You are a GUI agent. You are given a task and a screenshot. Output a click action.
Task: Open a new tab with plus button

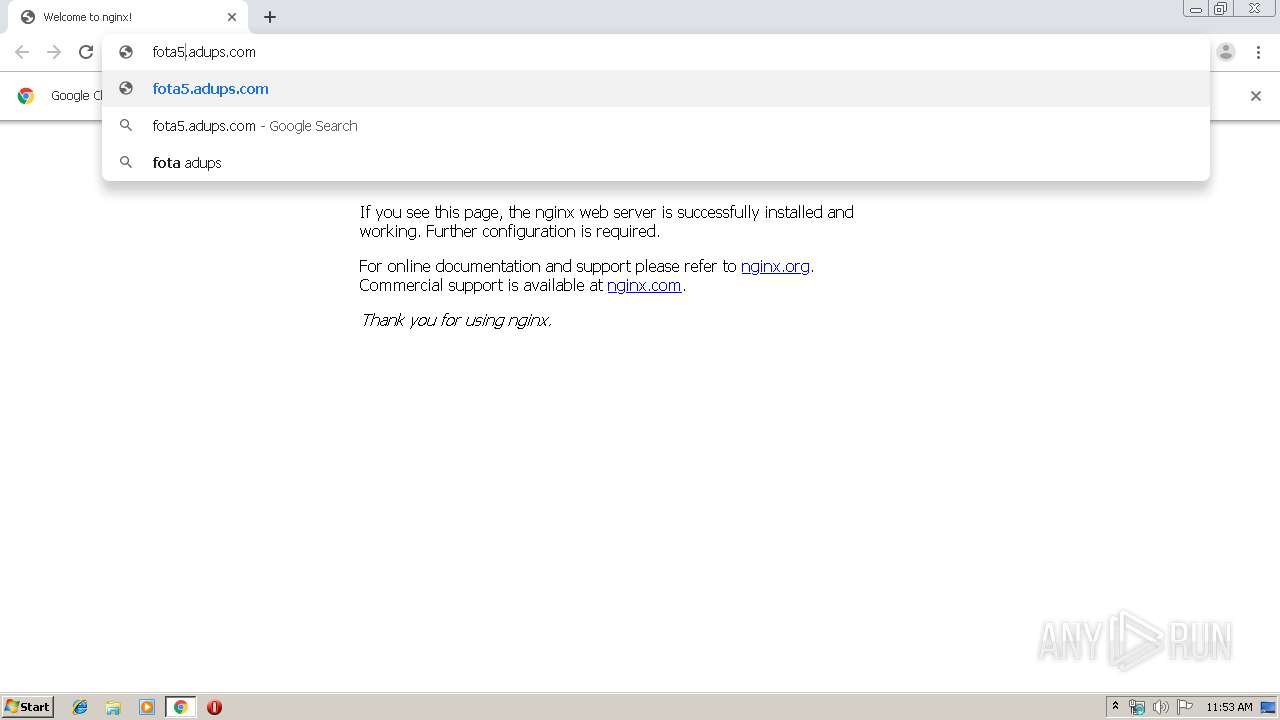[270, 17]
